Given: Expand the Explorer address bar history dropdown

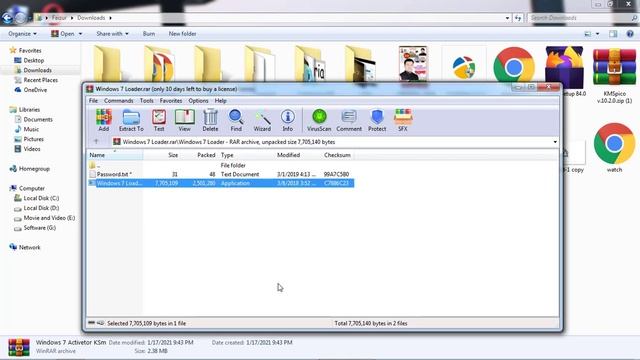Looking at the screenshot, I should pos(507,18).
